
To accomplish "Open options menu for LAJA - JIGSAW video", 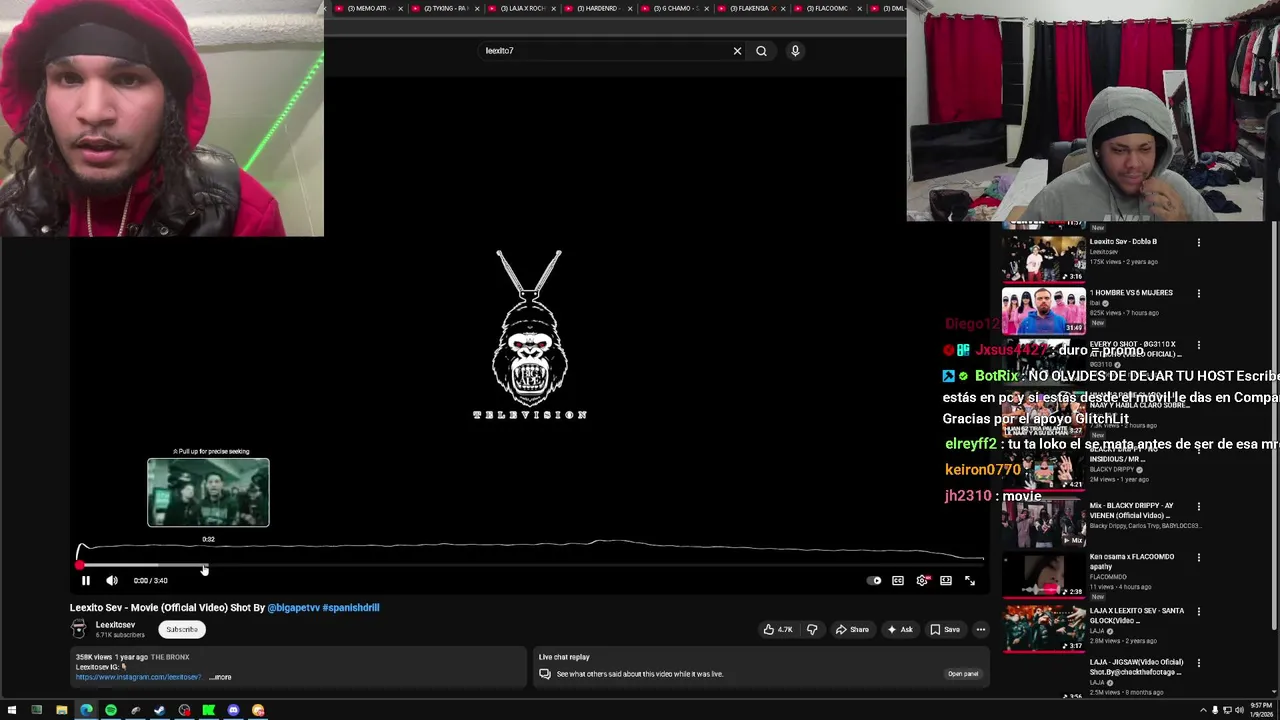I will tap(1199, 662).
